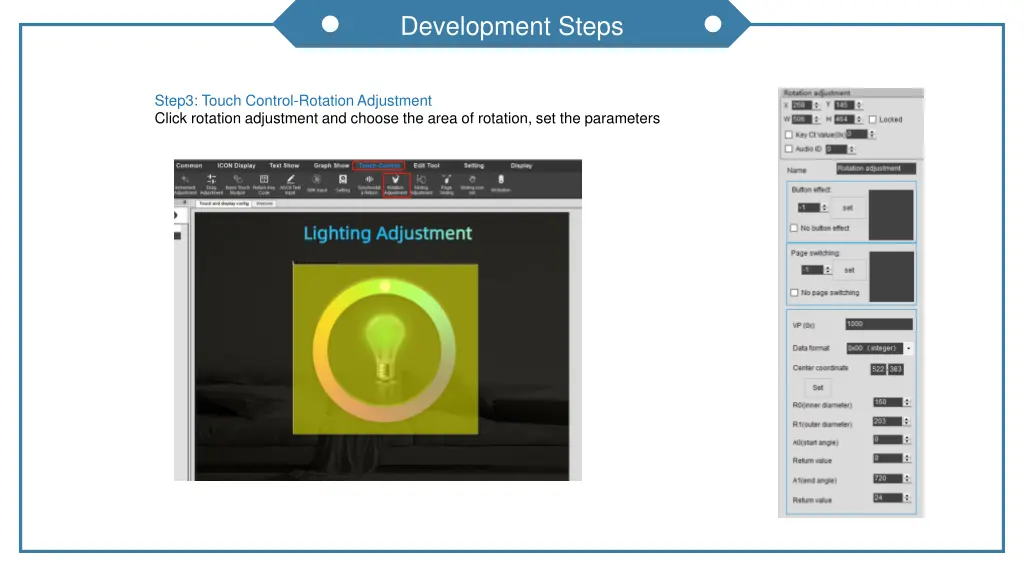
Task: Open the Setting menu tab
Action: 474,166
